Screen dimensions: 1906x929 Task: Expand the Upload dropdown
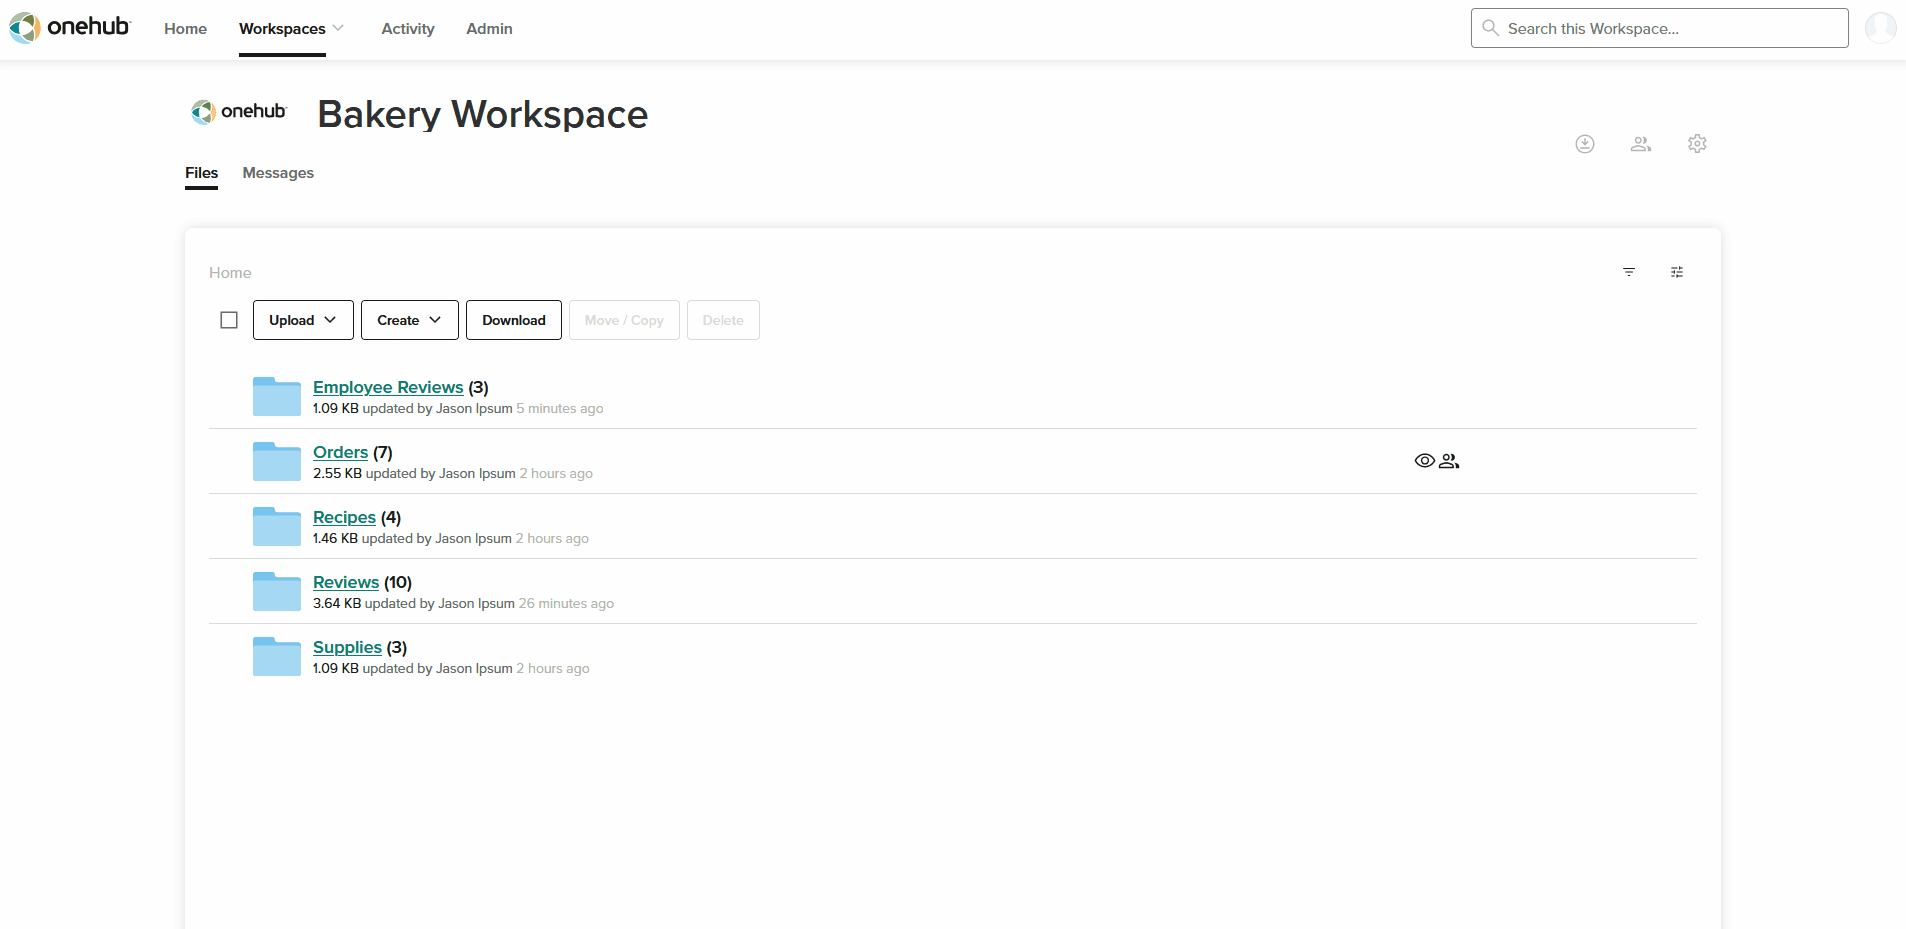[303, 320]
